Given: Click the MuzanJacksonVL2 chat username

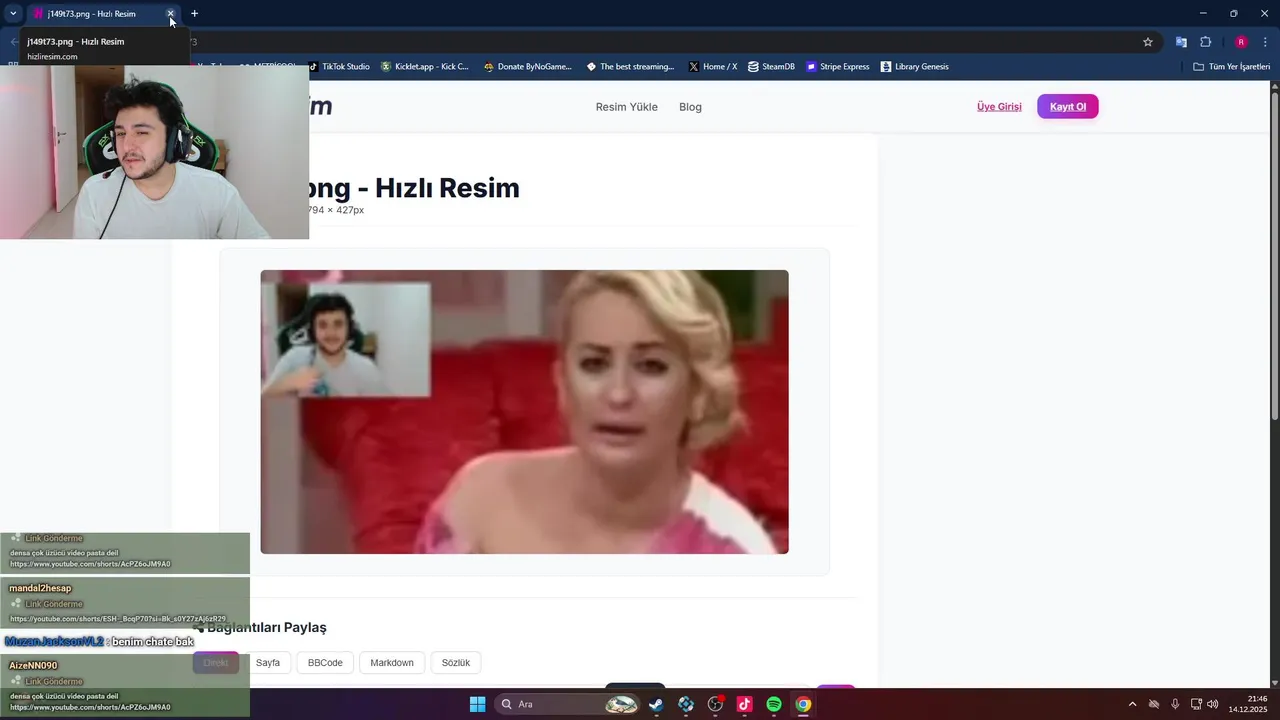Looking at the screenshot, I should [x=54, y=641].
